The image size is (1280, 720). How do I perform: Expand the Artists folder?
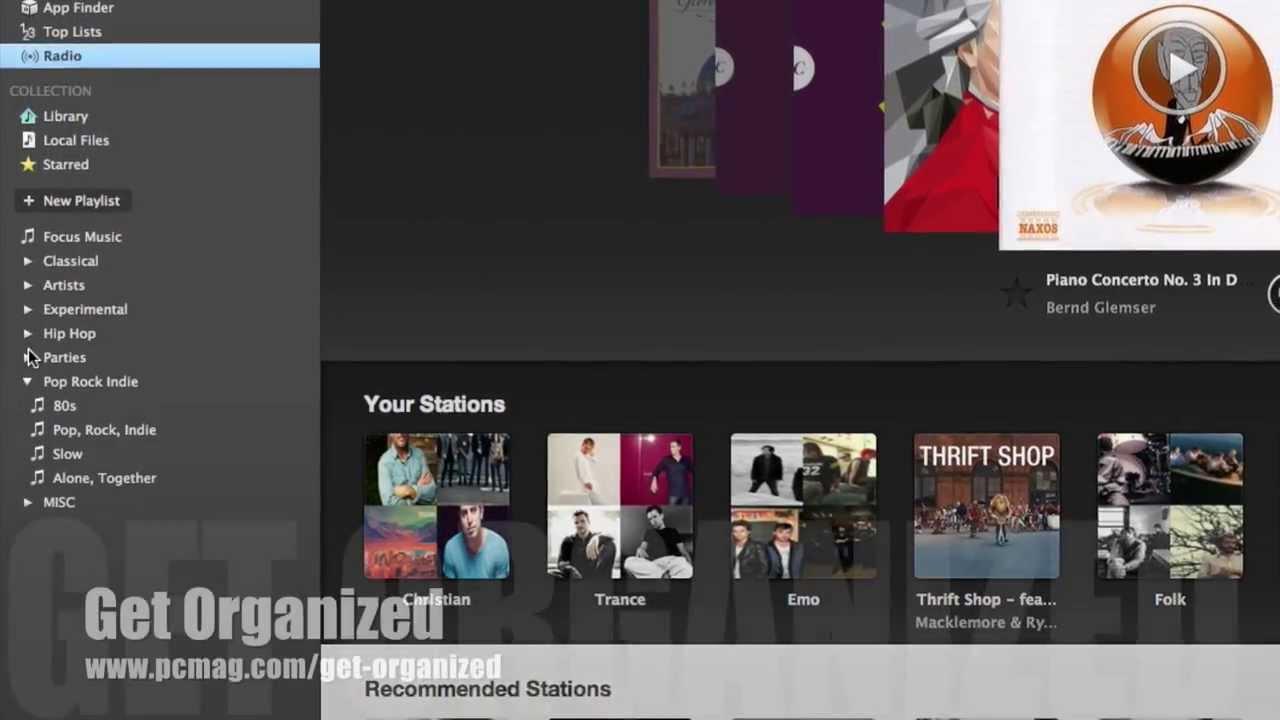(28, 285)
